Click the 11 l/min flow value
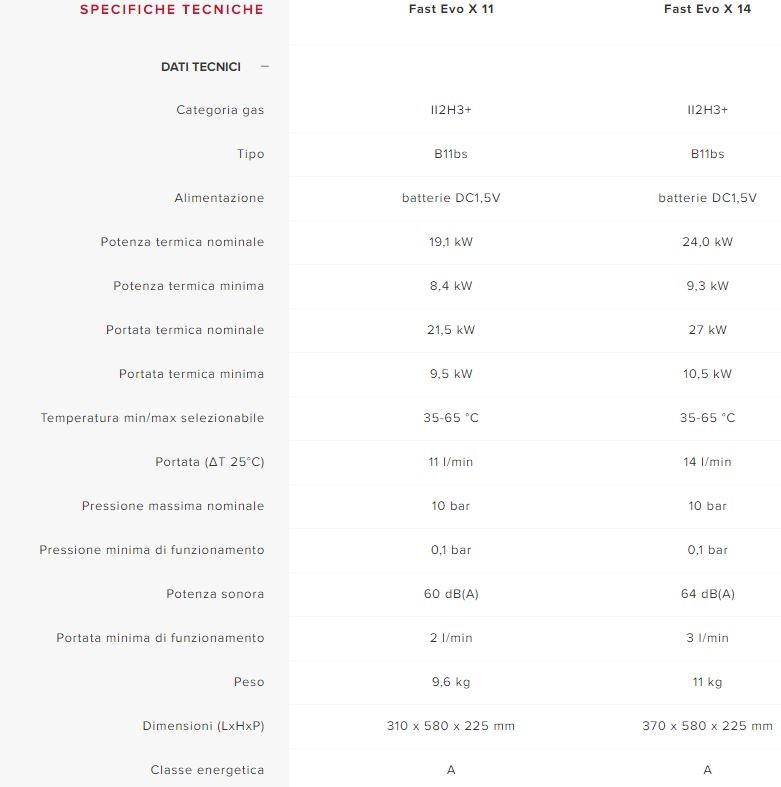This screenshot has width=781, height=787. [x=451, y=462]
